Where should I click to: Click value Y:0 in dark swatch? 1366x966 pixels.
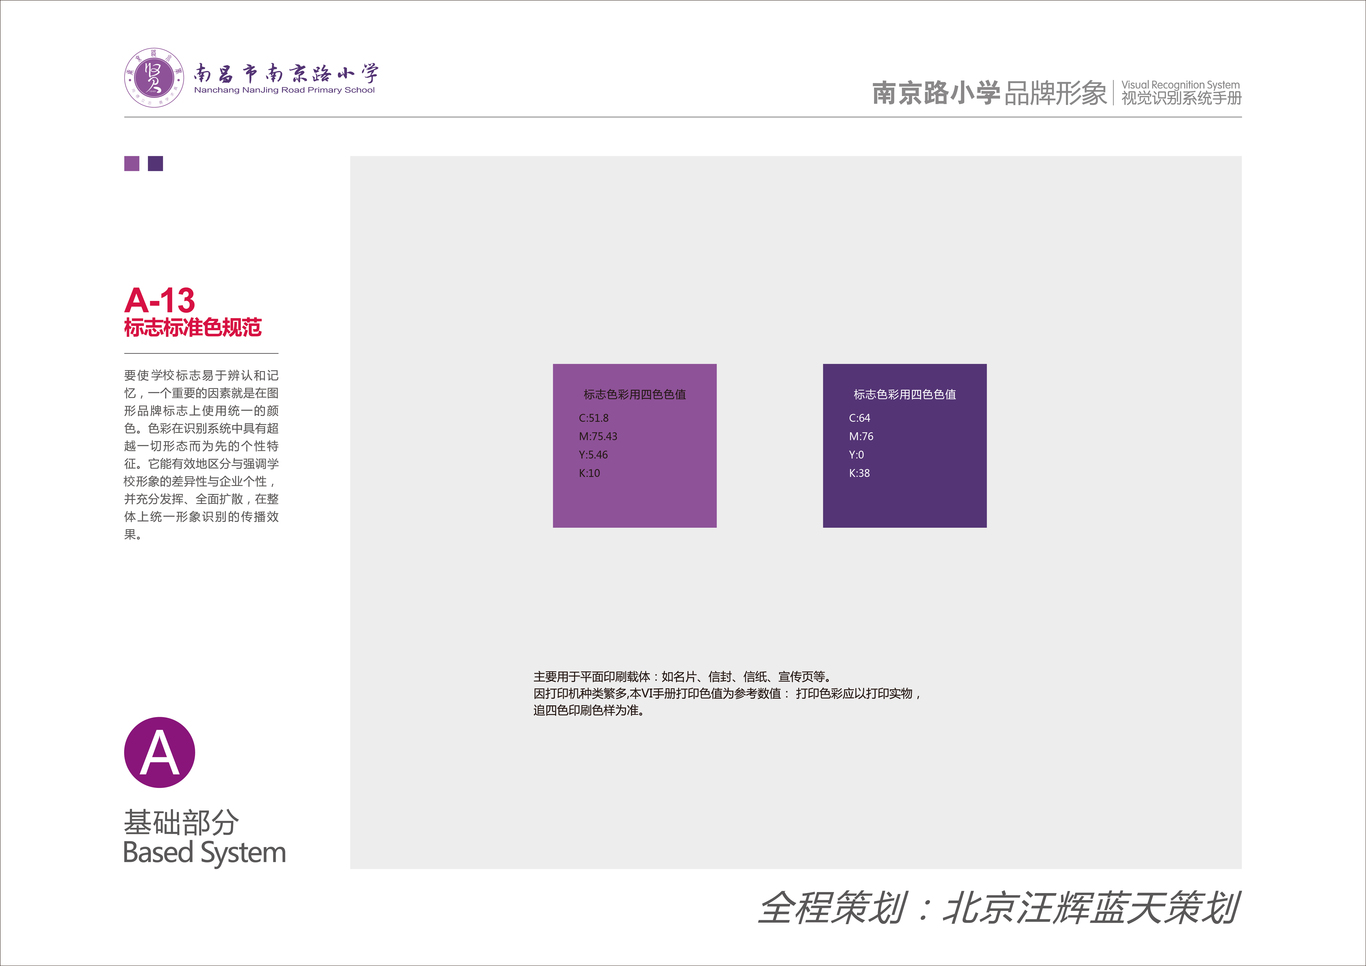coord(857,455)
